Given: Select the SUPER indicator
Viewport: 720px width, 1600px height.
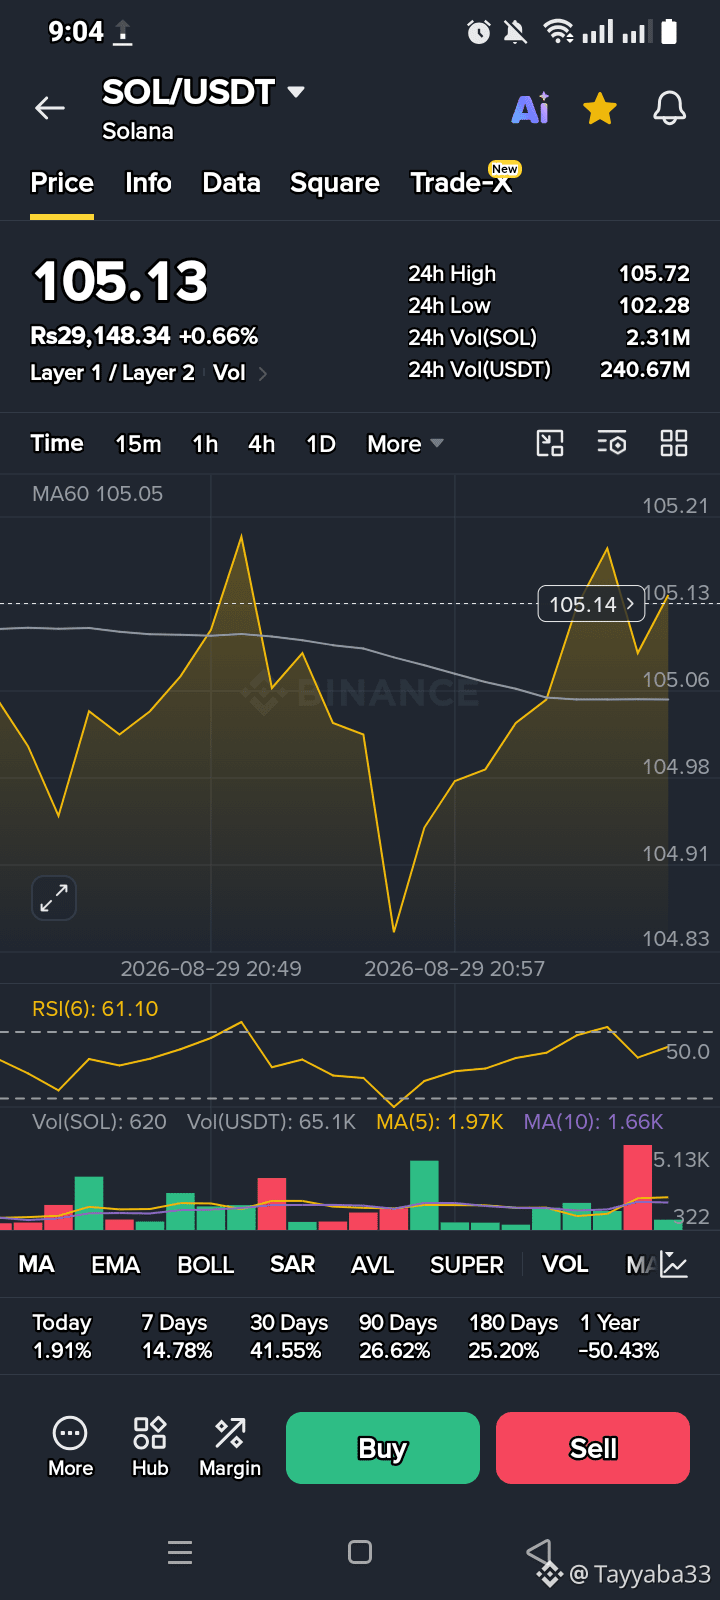Looking at the screenshot, I should coord(467,1265).
